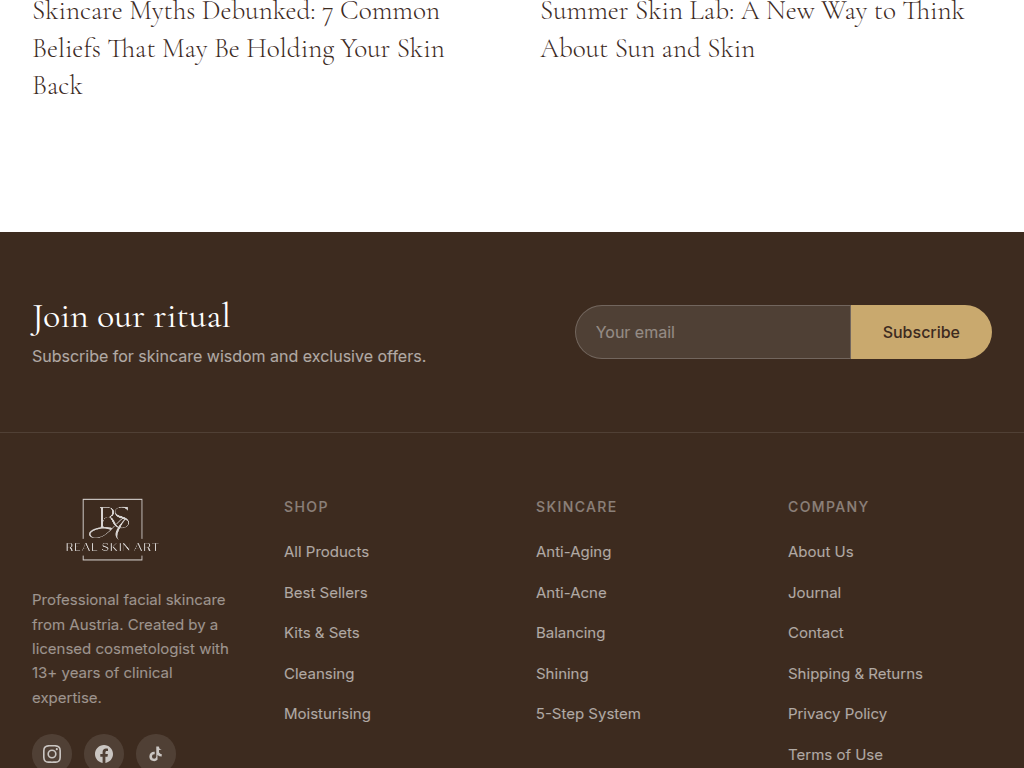This screenshot has width=1024, height=768.
Task: Open the Best Sellers link
Action: (325, 593)
